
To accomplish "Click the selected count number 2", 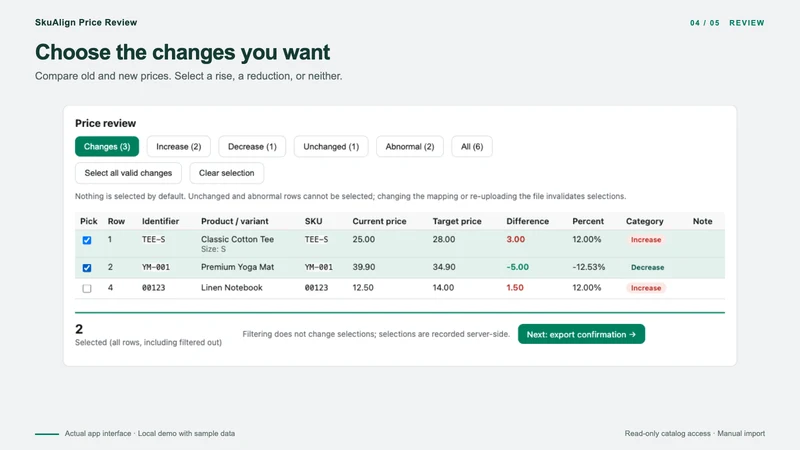I will pyautogui.click(x=79, y=329).
